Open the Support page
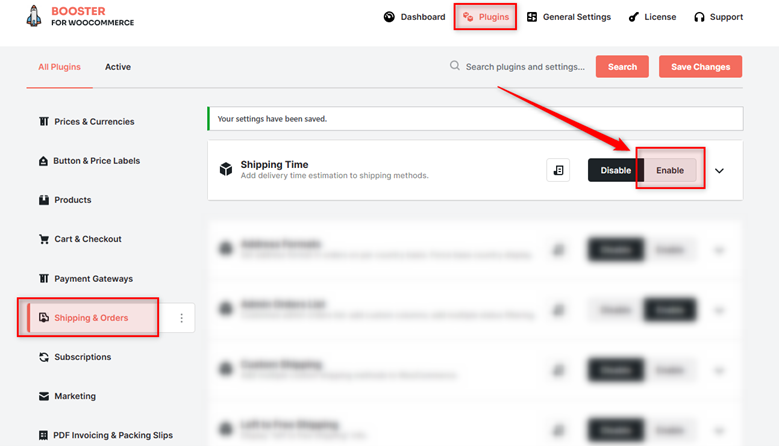The width and height of the screenshot is (779, 446). pyautogui.click(x=718, y=17)
